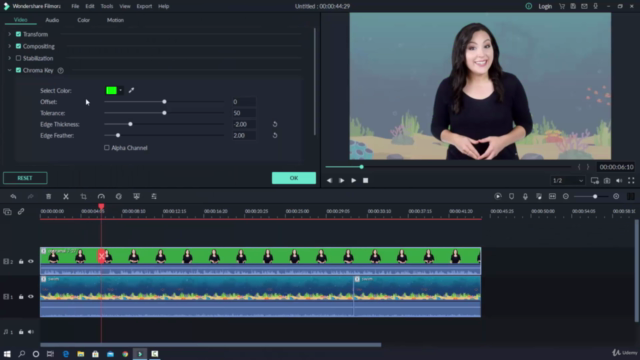Open the Tools menu
The width and height of the screenshot is (640, 360).
(107, 6)
